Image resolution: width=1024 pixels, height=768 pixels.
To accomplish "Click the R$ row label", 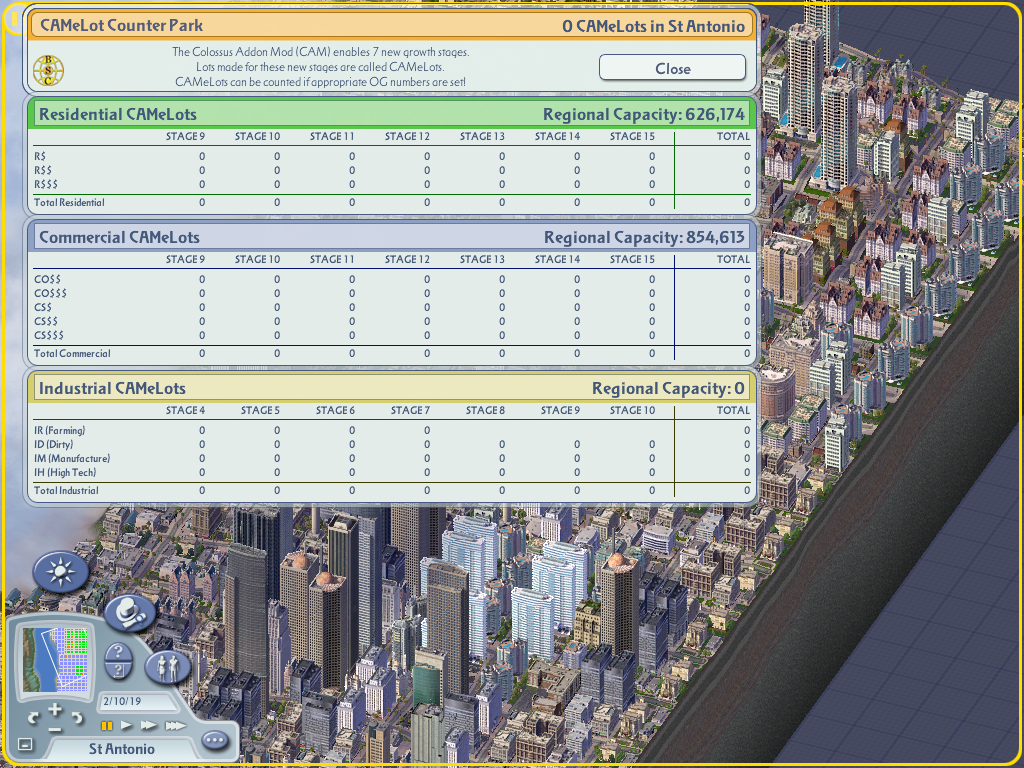I will point(40,157).
